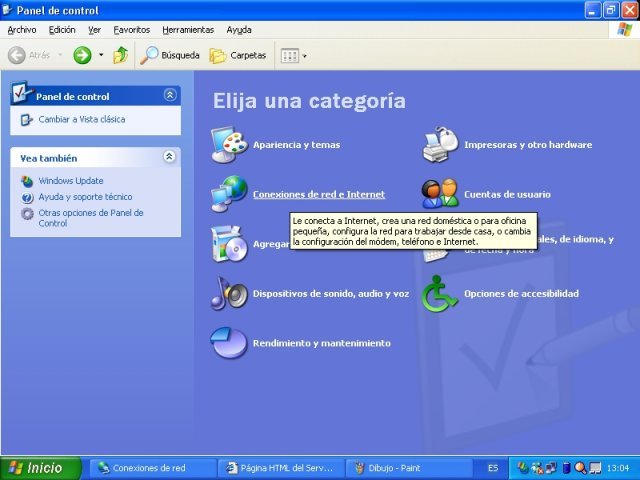Open the Views dropdown arrow
640x480 pixels.
tap(304, 56)
